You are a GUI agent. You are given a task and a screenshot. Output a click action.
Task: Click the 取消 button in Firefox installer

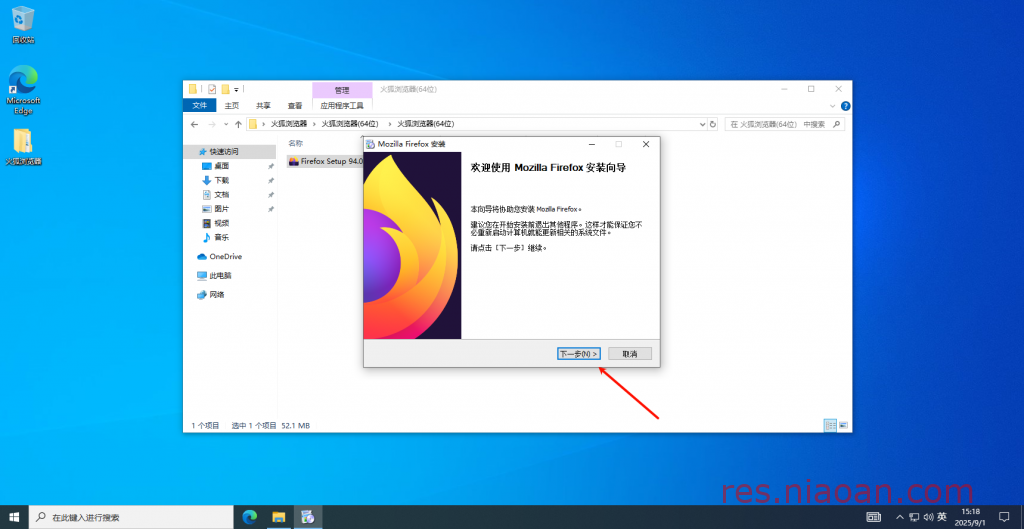click(630, 353)
